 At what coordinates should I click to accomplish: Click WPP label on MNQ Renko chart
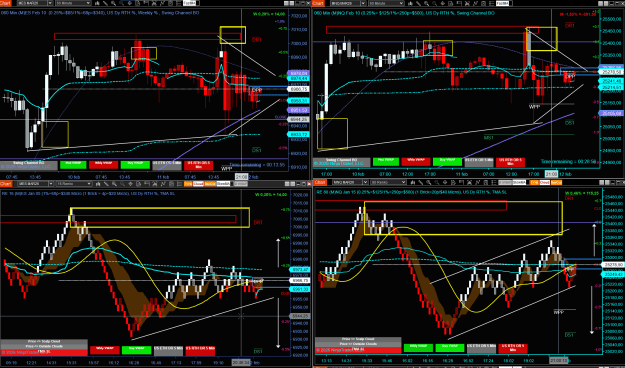[x=558, y=312]
